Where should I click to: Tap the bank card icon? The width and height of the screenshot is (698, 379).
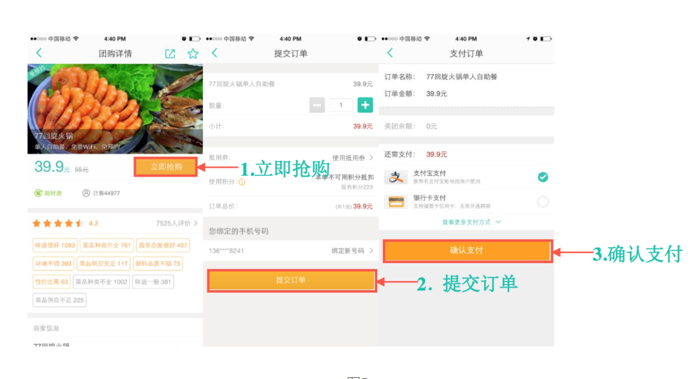396,202
